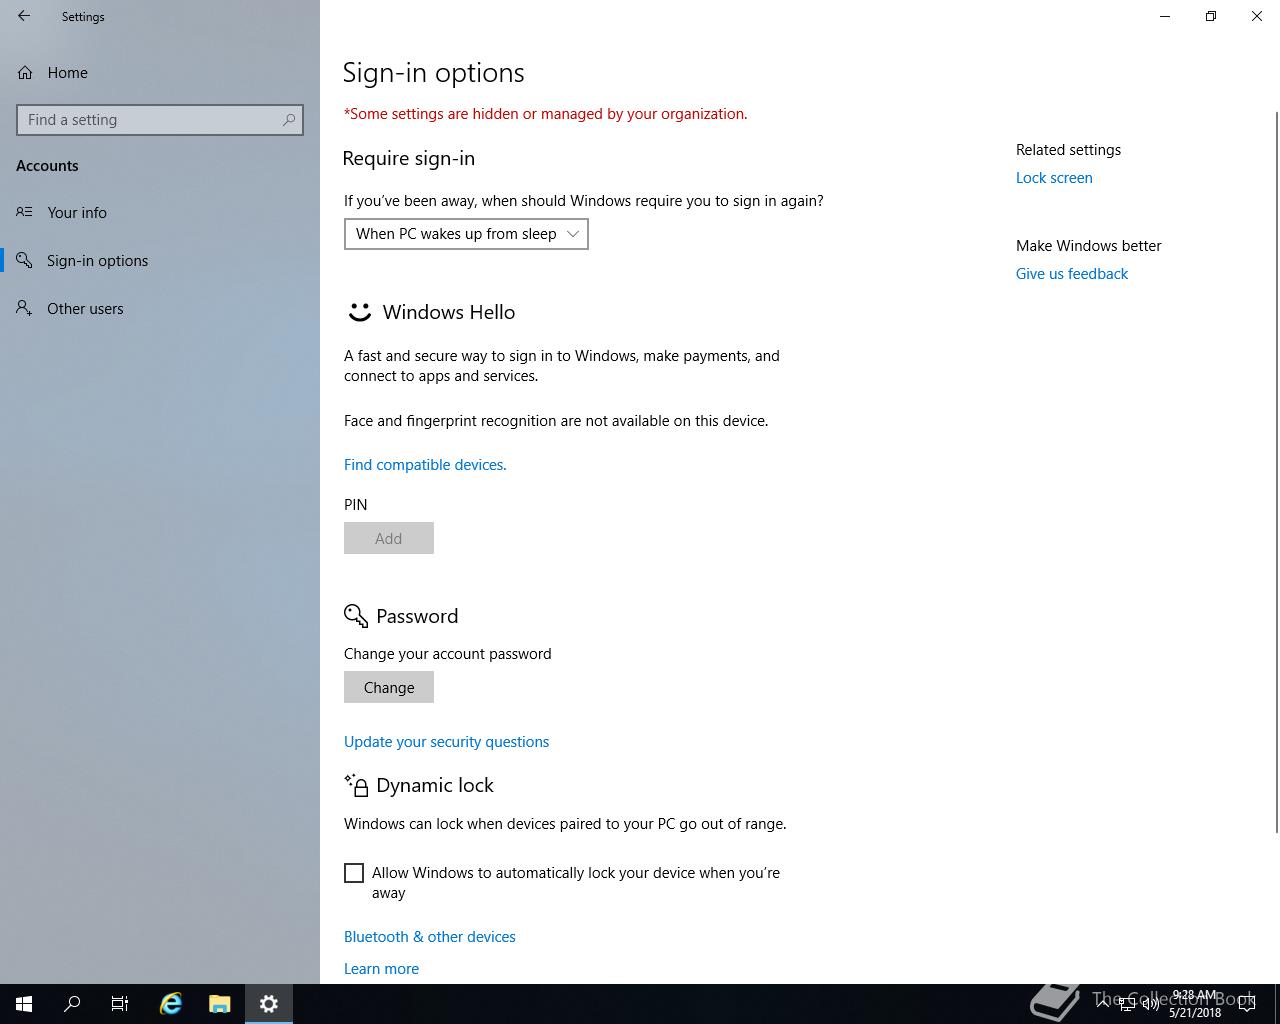Screen dimensions: 1280x1024
Task: Launch Internet Explorer from the taskbar
Action: [x=171, y=1004]
